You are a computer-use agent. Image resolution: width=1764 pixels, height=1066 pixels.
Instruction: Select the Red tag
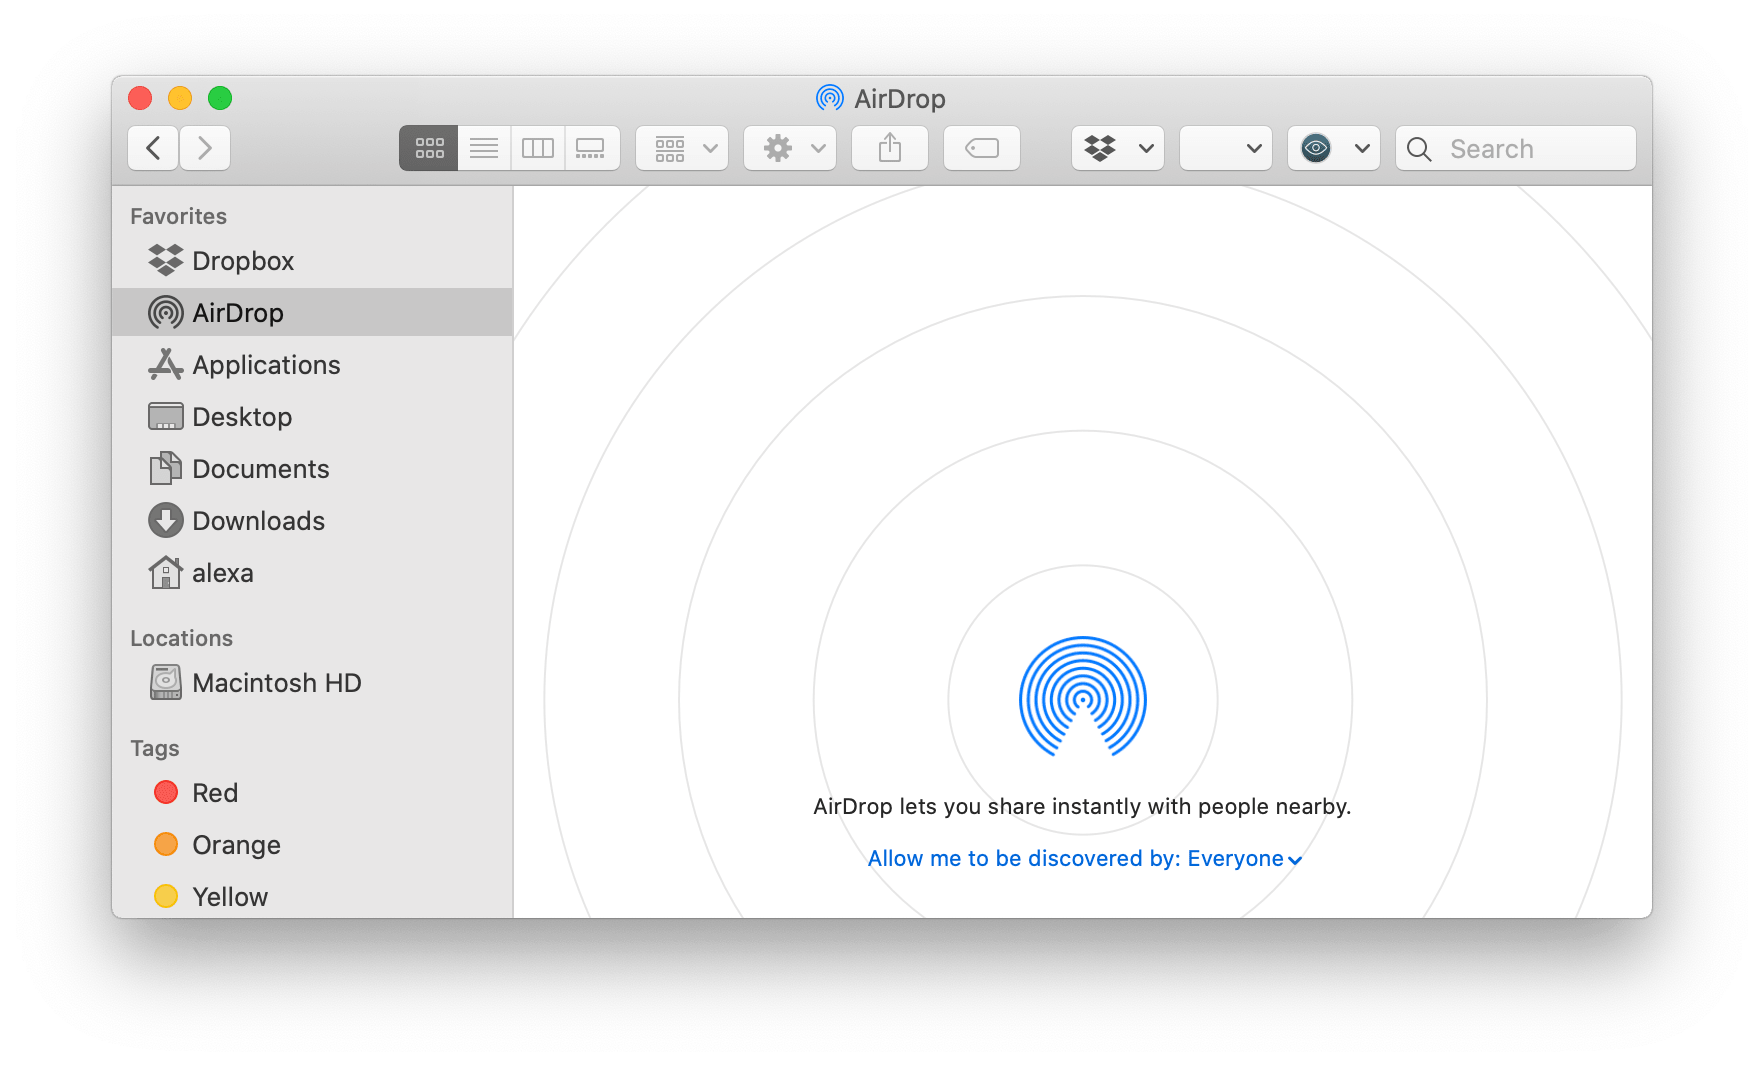click(214, 792)
